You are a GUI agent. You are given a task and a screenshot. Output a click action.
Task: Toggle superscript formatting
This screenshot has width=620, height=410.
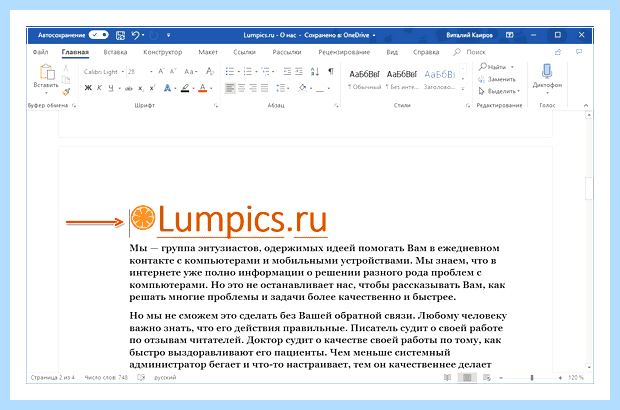153,88
